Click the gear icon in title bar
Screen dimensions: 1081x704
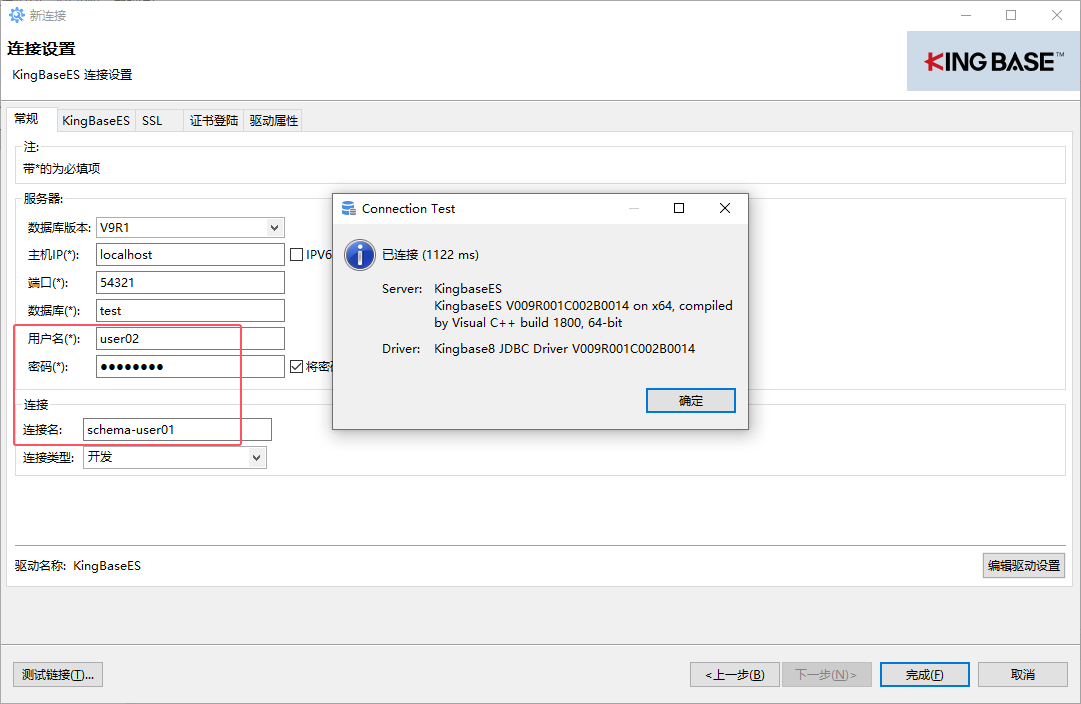16,15
